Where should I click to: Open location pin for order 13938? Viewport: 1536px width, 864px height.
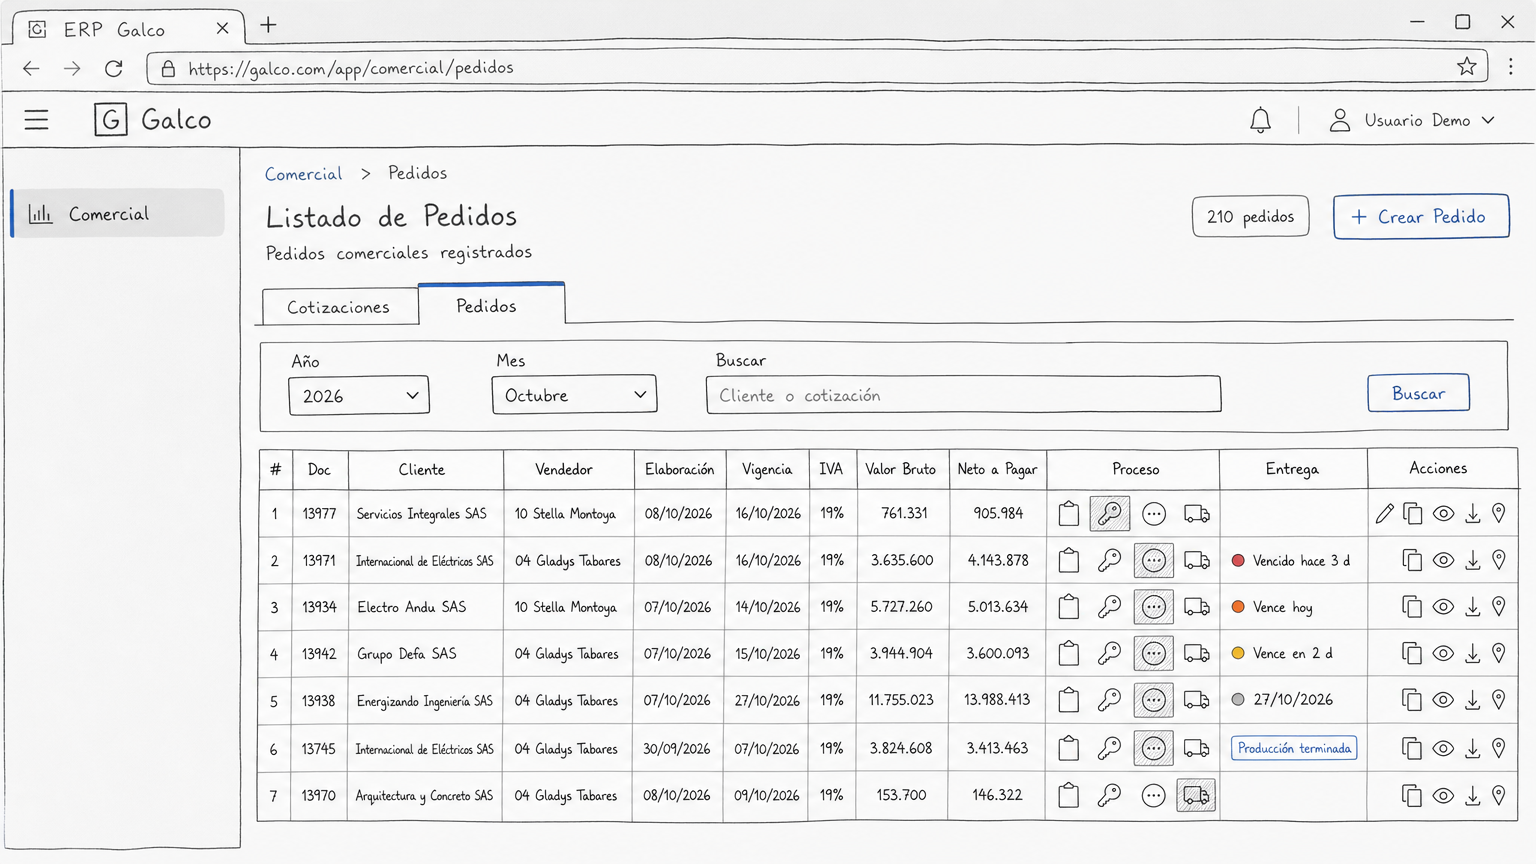1498,700
